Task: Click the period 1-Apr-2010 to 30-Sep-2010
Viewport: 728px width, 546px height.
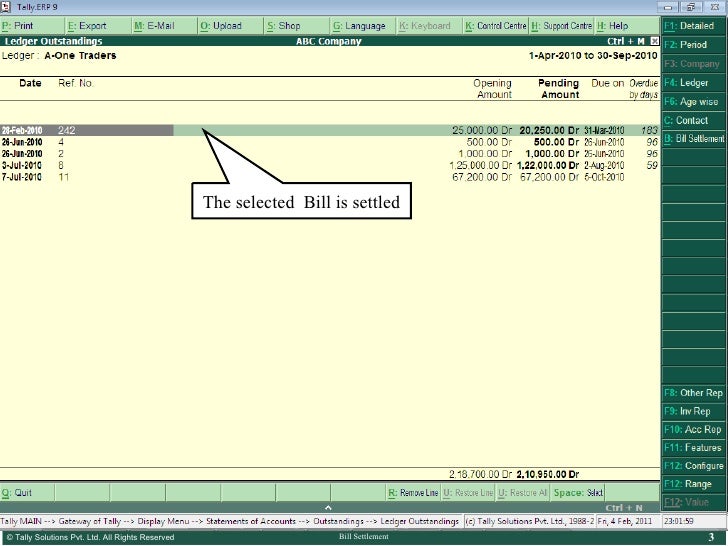Action: pos(593,56)
